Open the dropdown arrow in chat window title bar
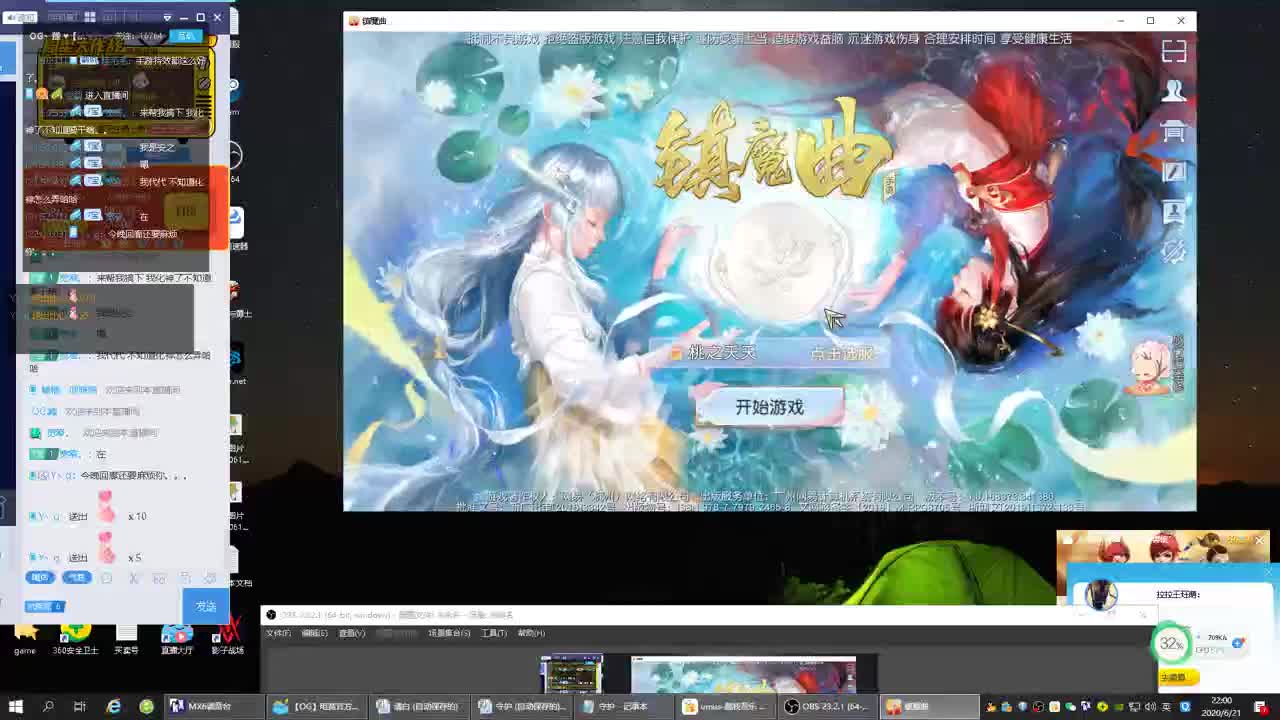Viewport: 1280px width, 720px height. (167, 17)
